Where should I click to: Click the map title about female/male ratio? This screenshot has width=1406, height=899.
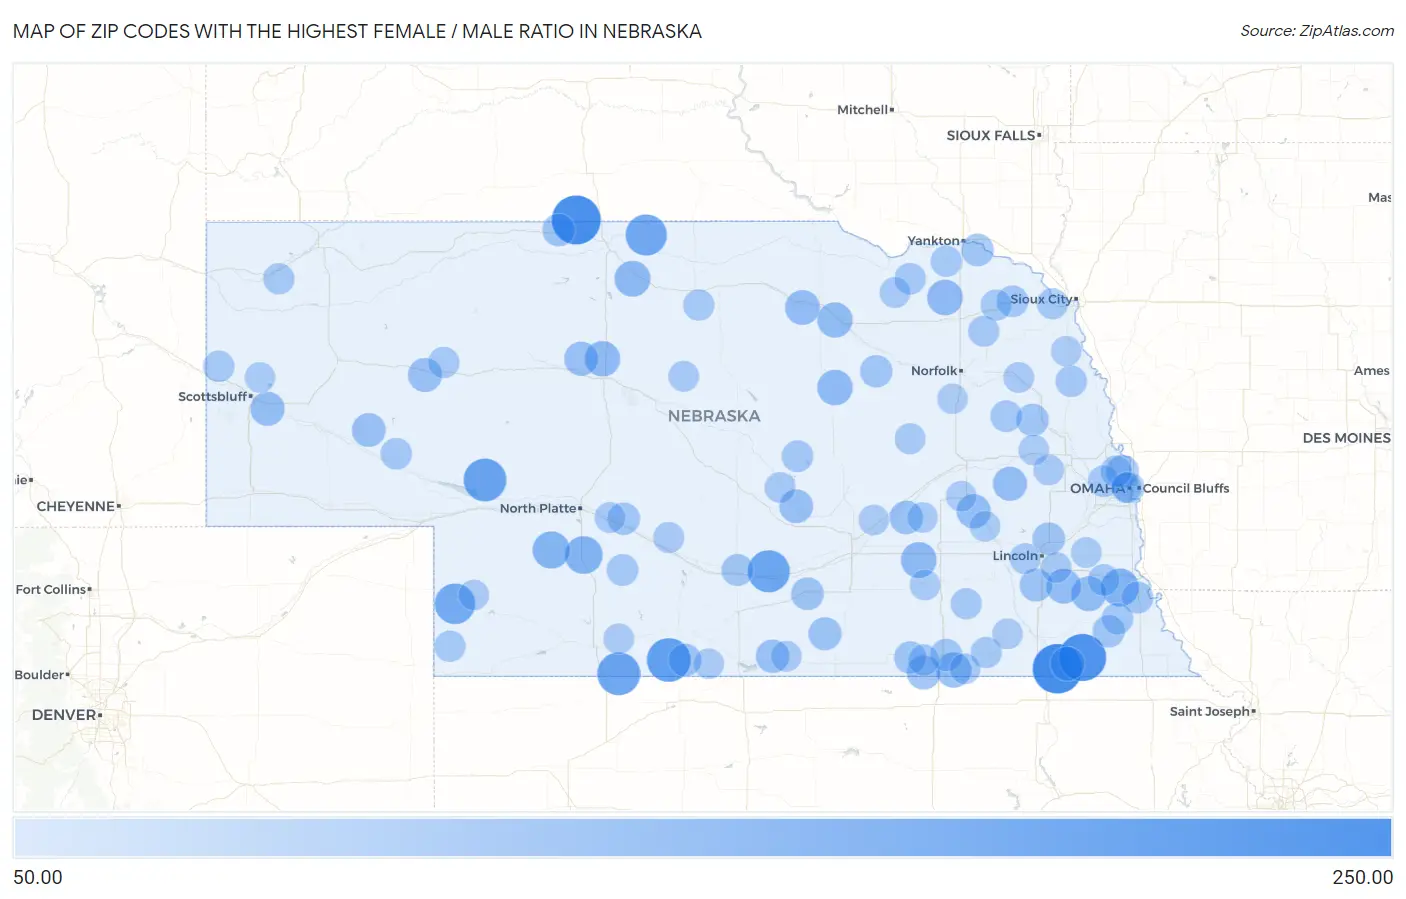[x=357, y=31]
